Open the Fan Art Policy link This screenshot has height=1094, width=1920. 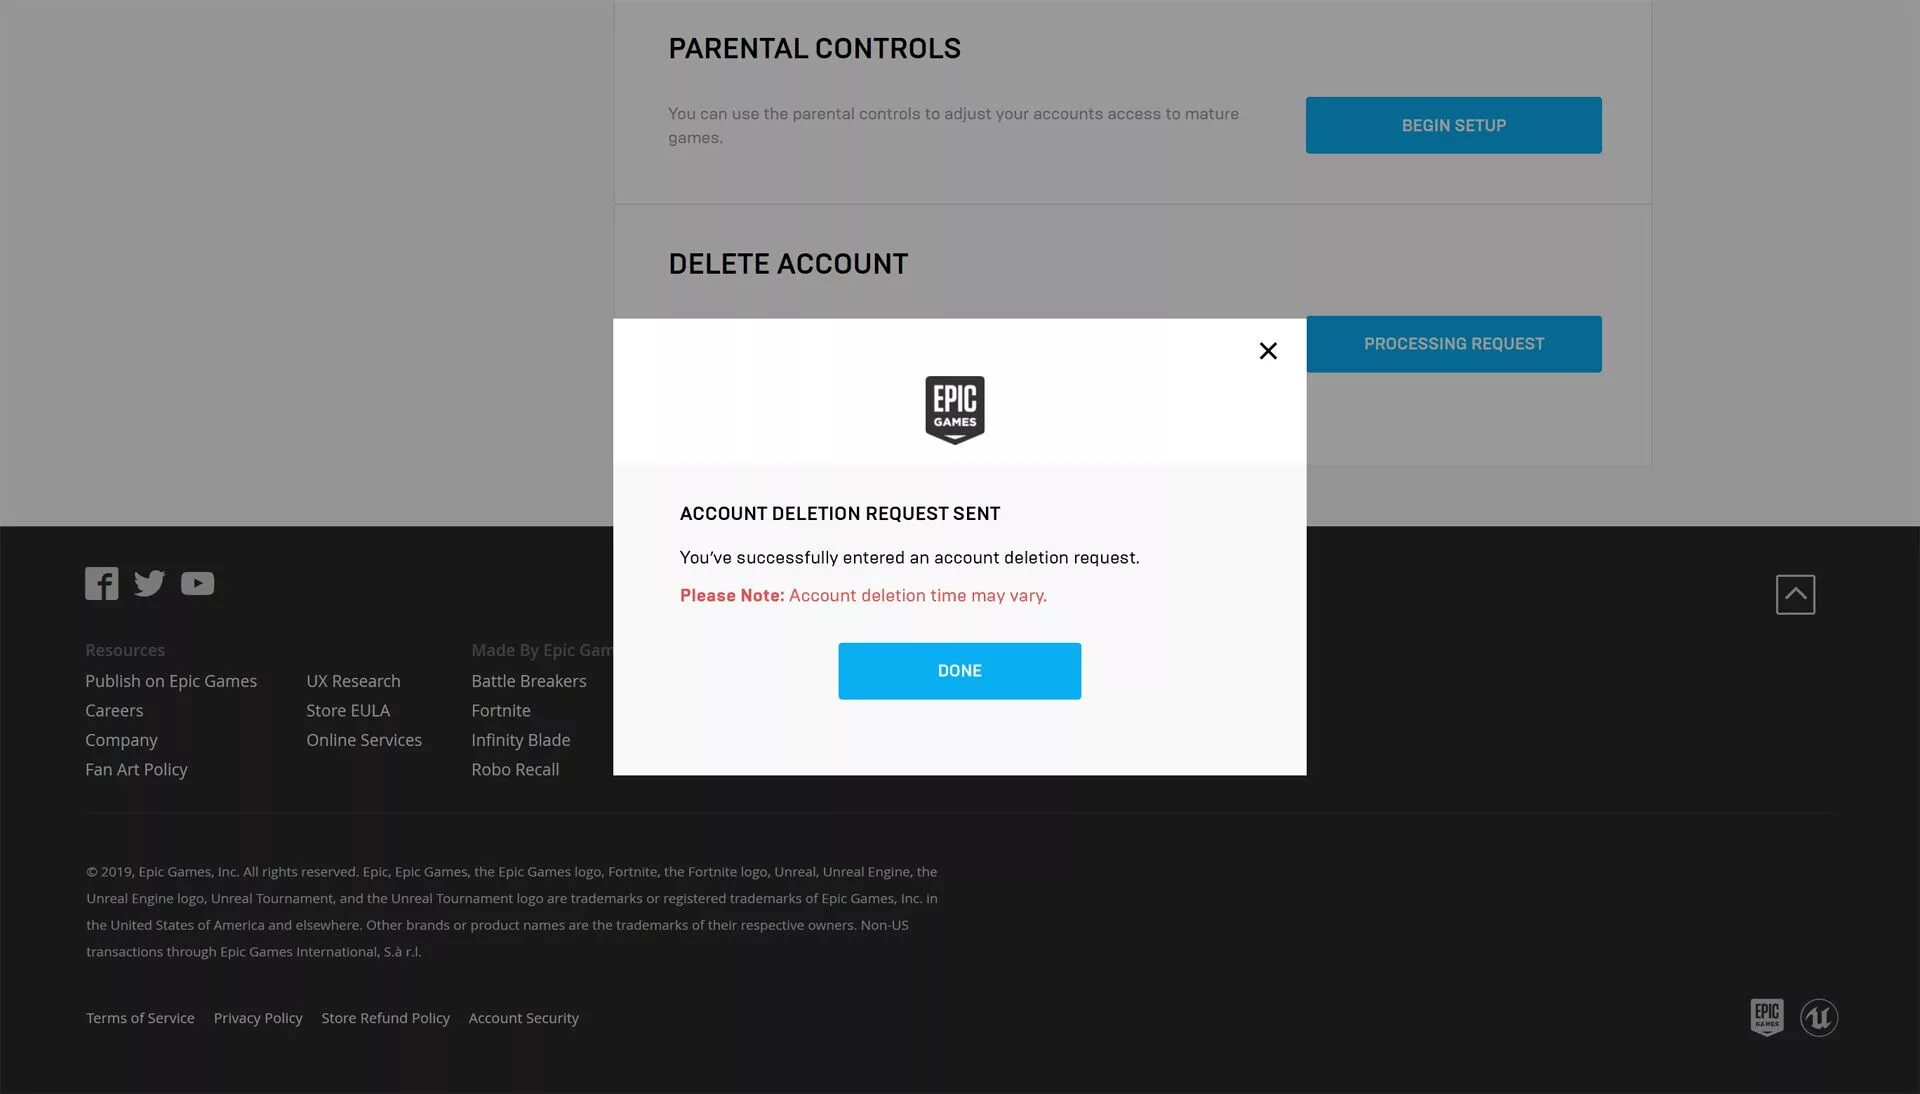click(136, 769)
